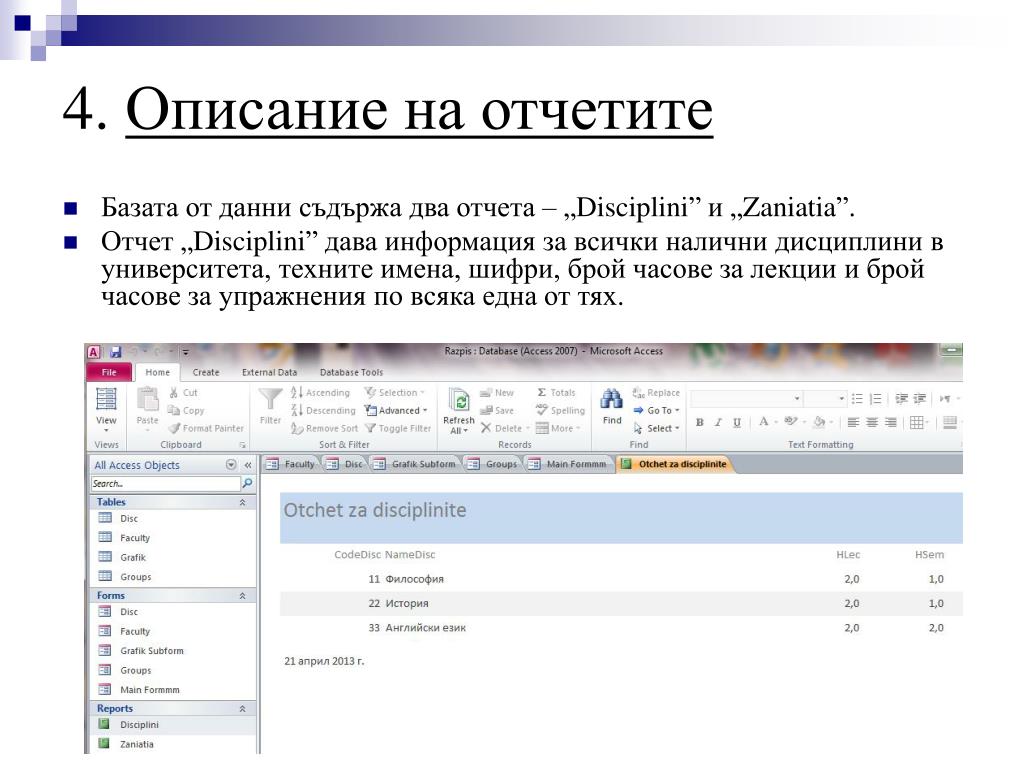Toggle bold text formatting
This screenshot has width=1024, height=768.
[x=700, y=422]
